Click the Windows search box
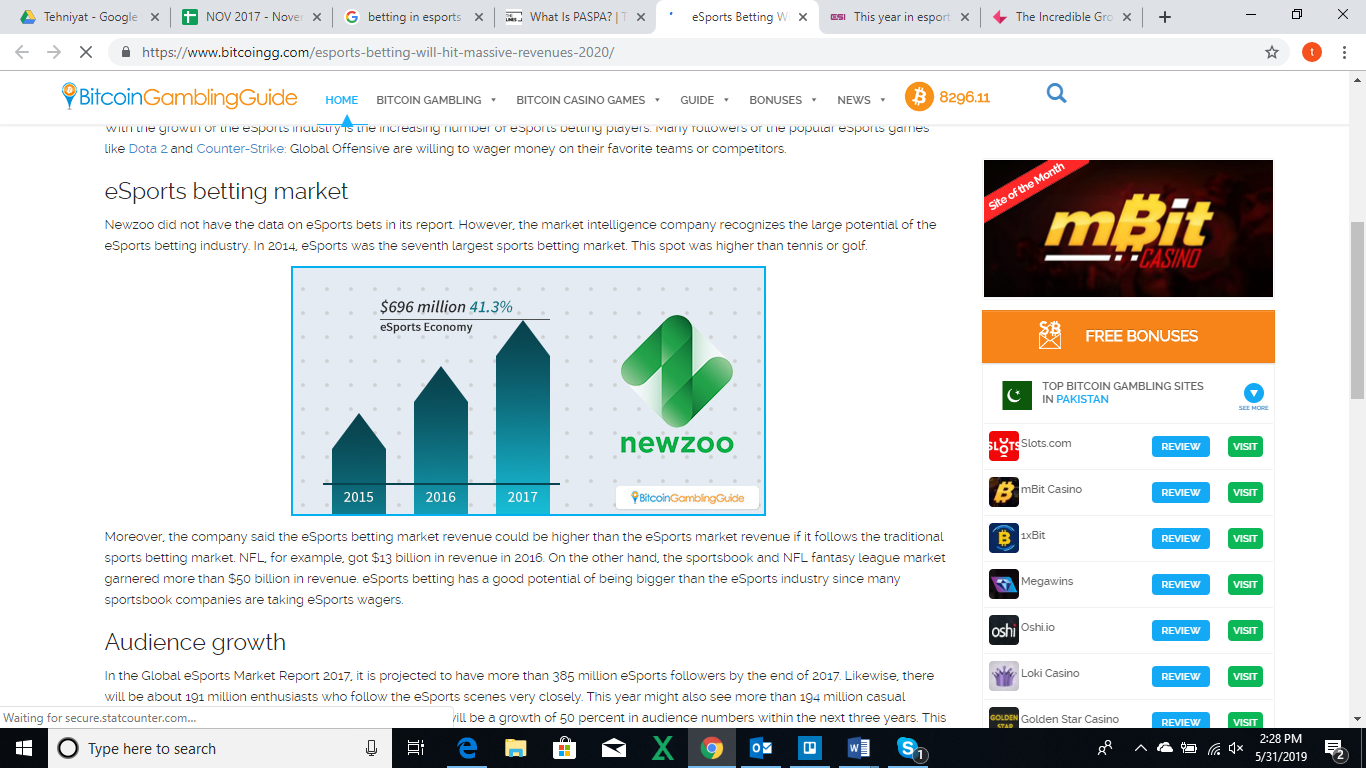The width and height of the screenshot is (1366, 768). (220, 748)
